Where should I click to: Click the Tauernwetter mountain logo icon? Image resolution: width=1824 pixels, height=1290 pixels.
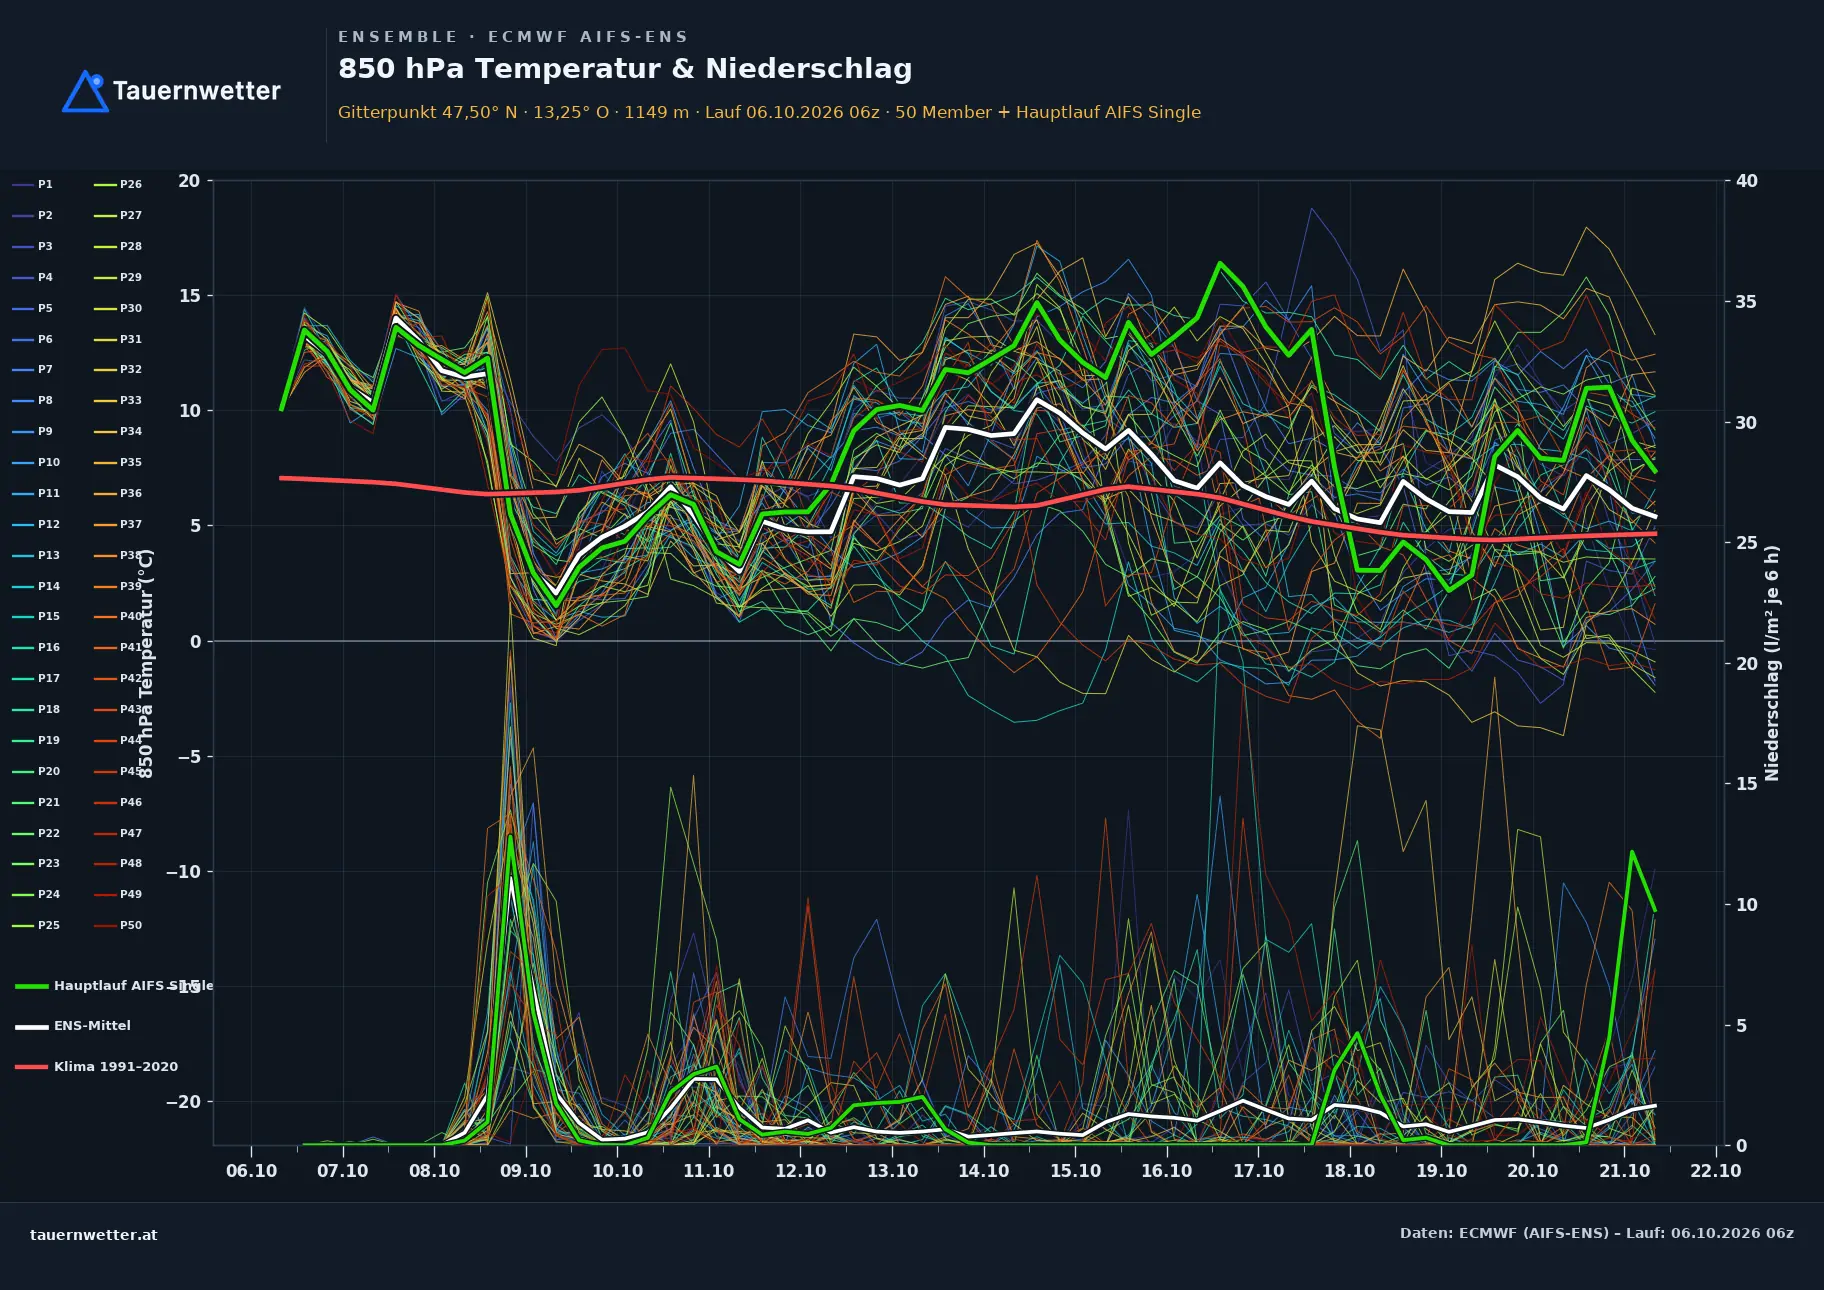point(86,91)
